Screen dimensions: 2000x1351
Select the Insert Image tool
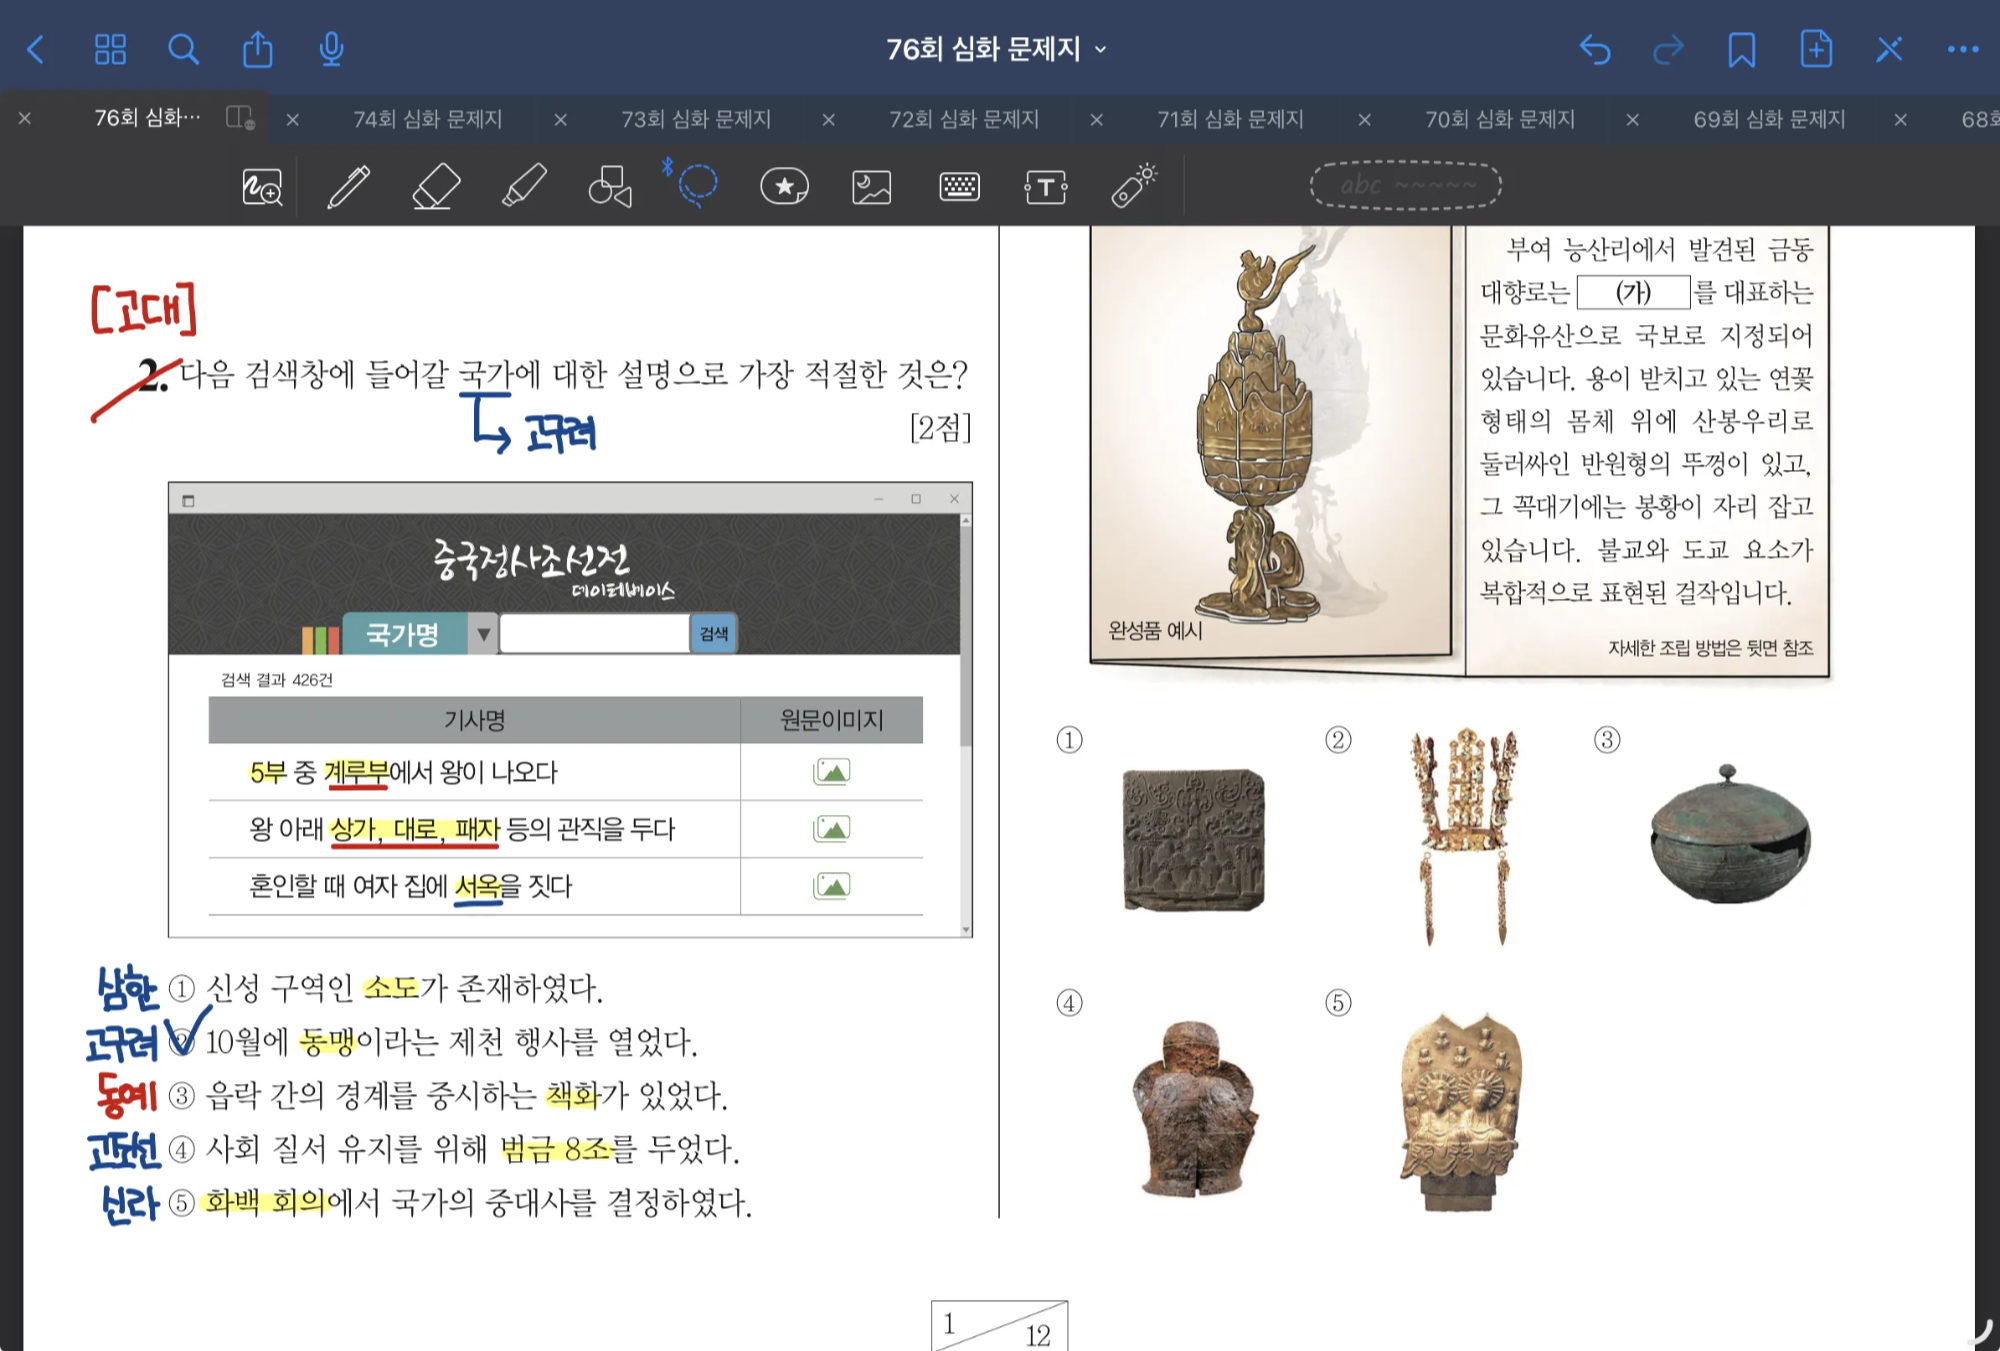(x=871, y=186)
